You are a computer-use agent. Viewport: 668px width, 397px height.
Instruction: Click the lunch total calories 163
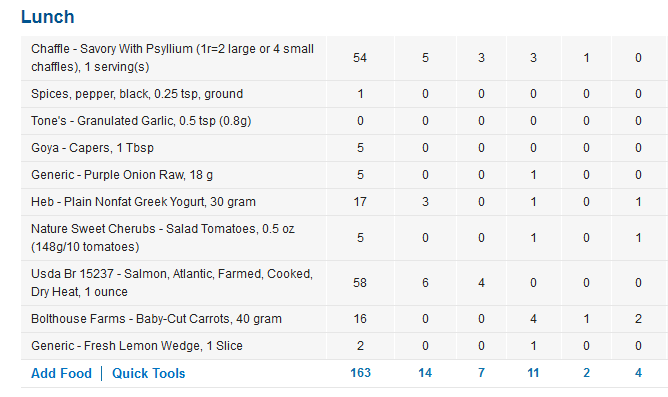360,373
